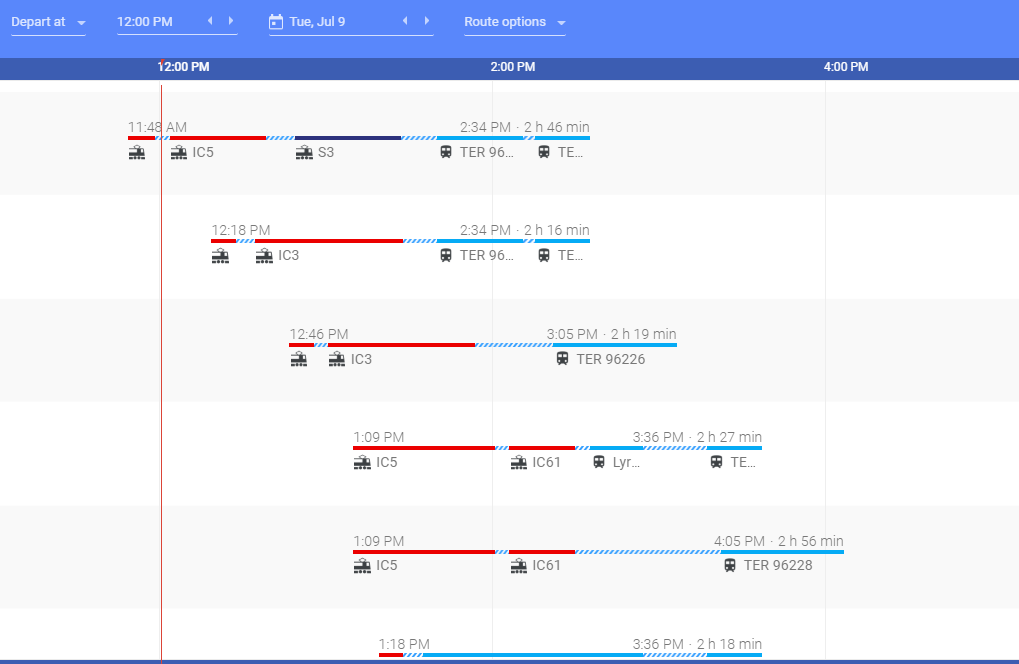
Task: Choose the route arriving 4:05 PM
Action: (598, 553)
